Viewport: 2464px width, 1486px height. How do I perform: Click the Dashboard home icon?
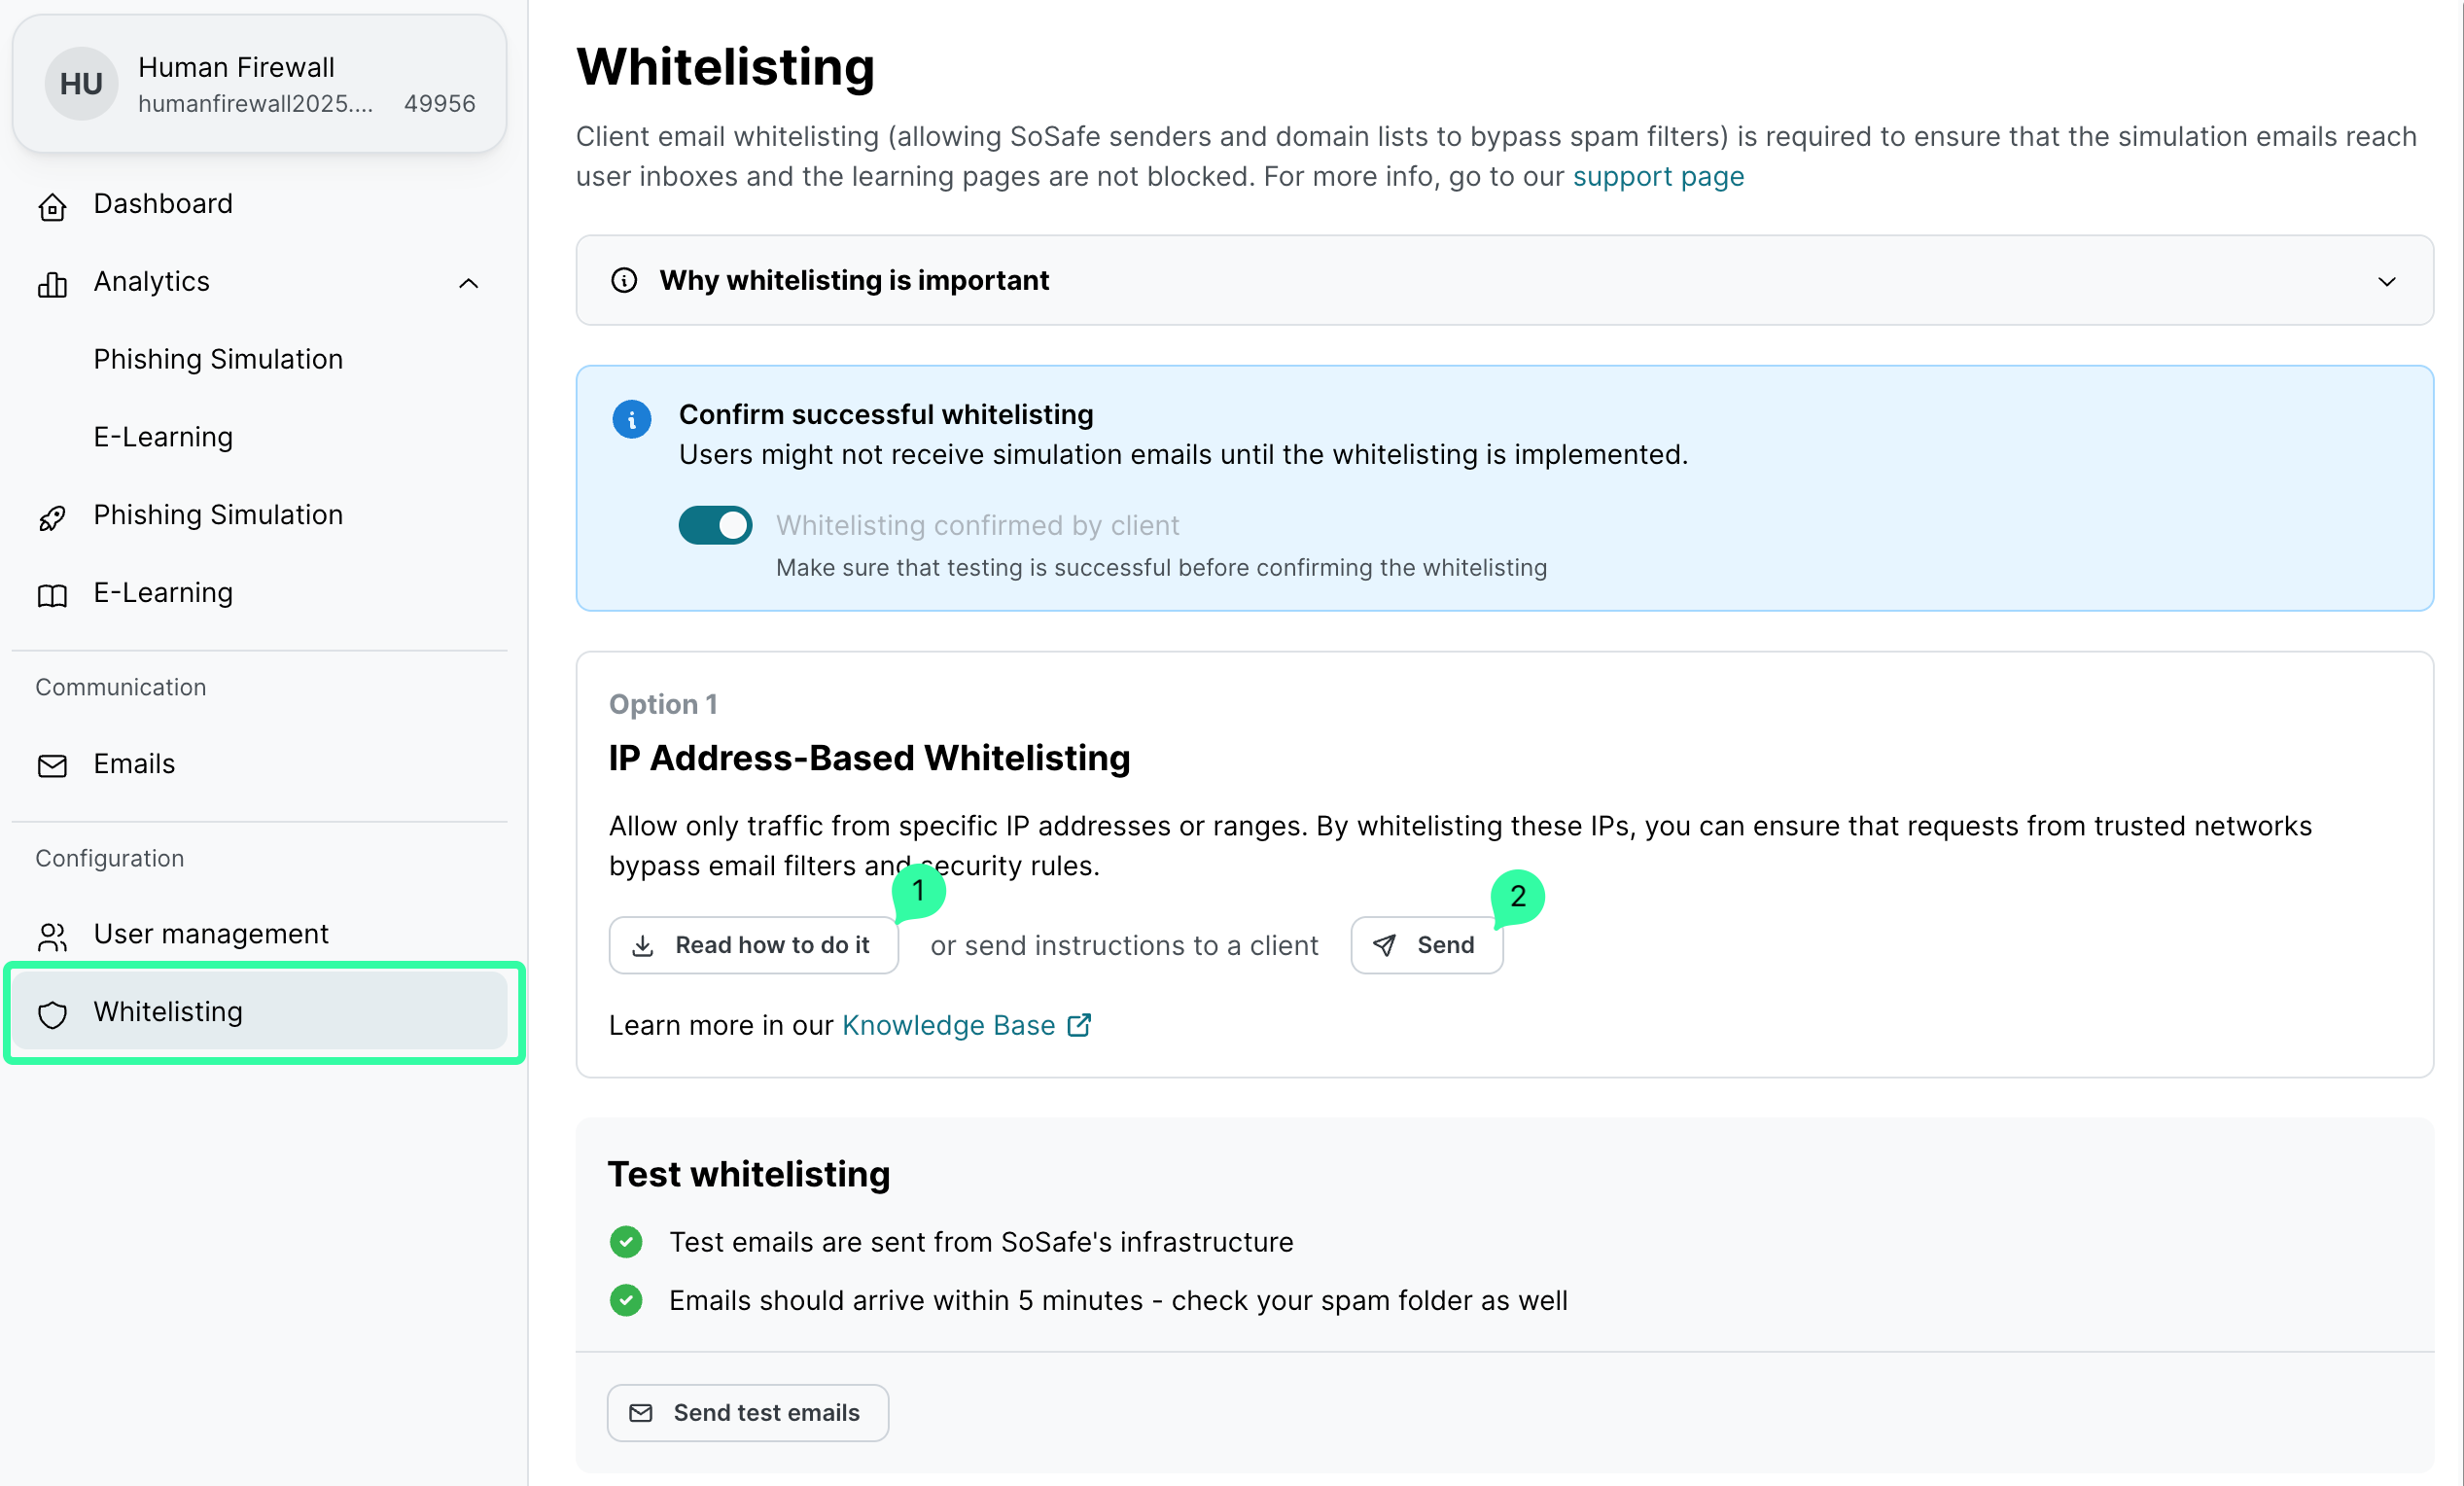click(x=52, y=206)
